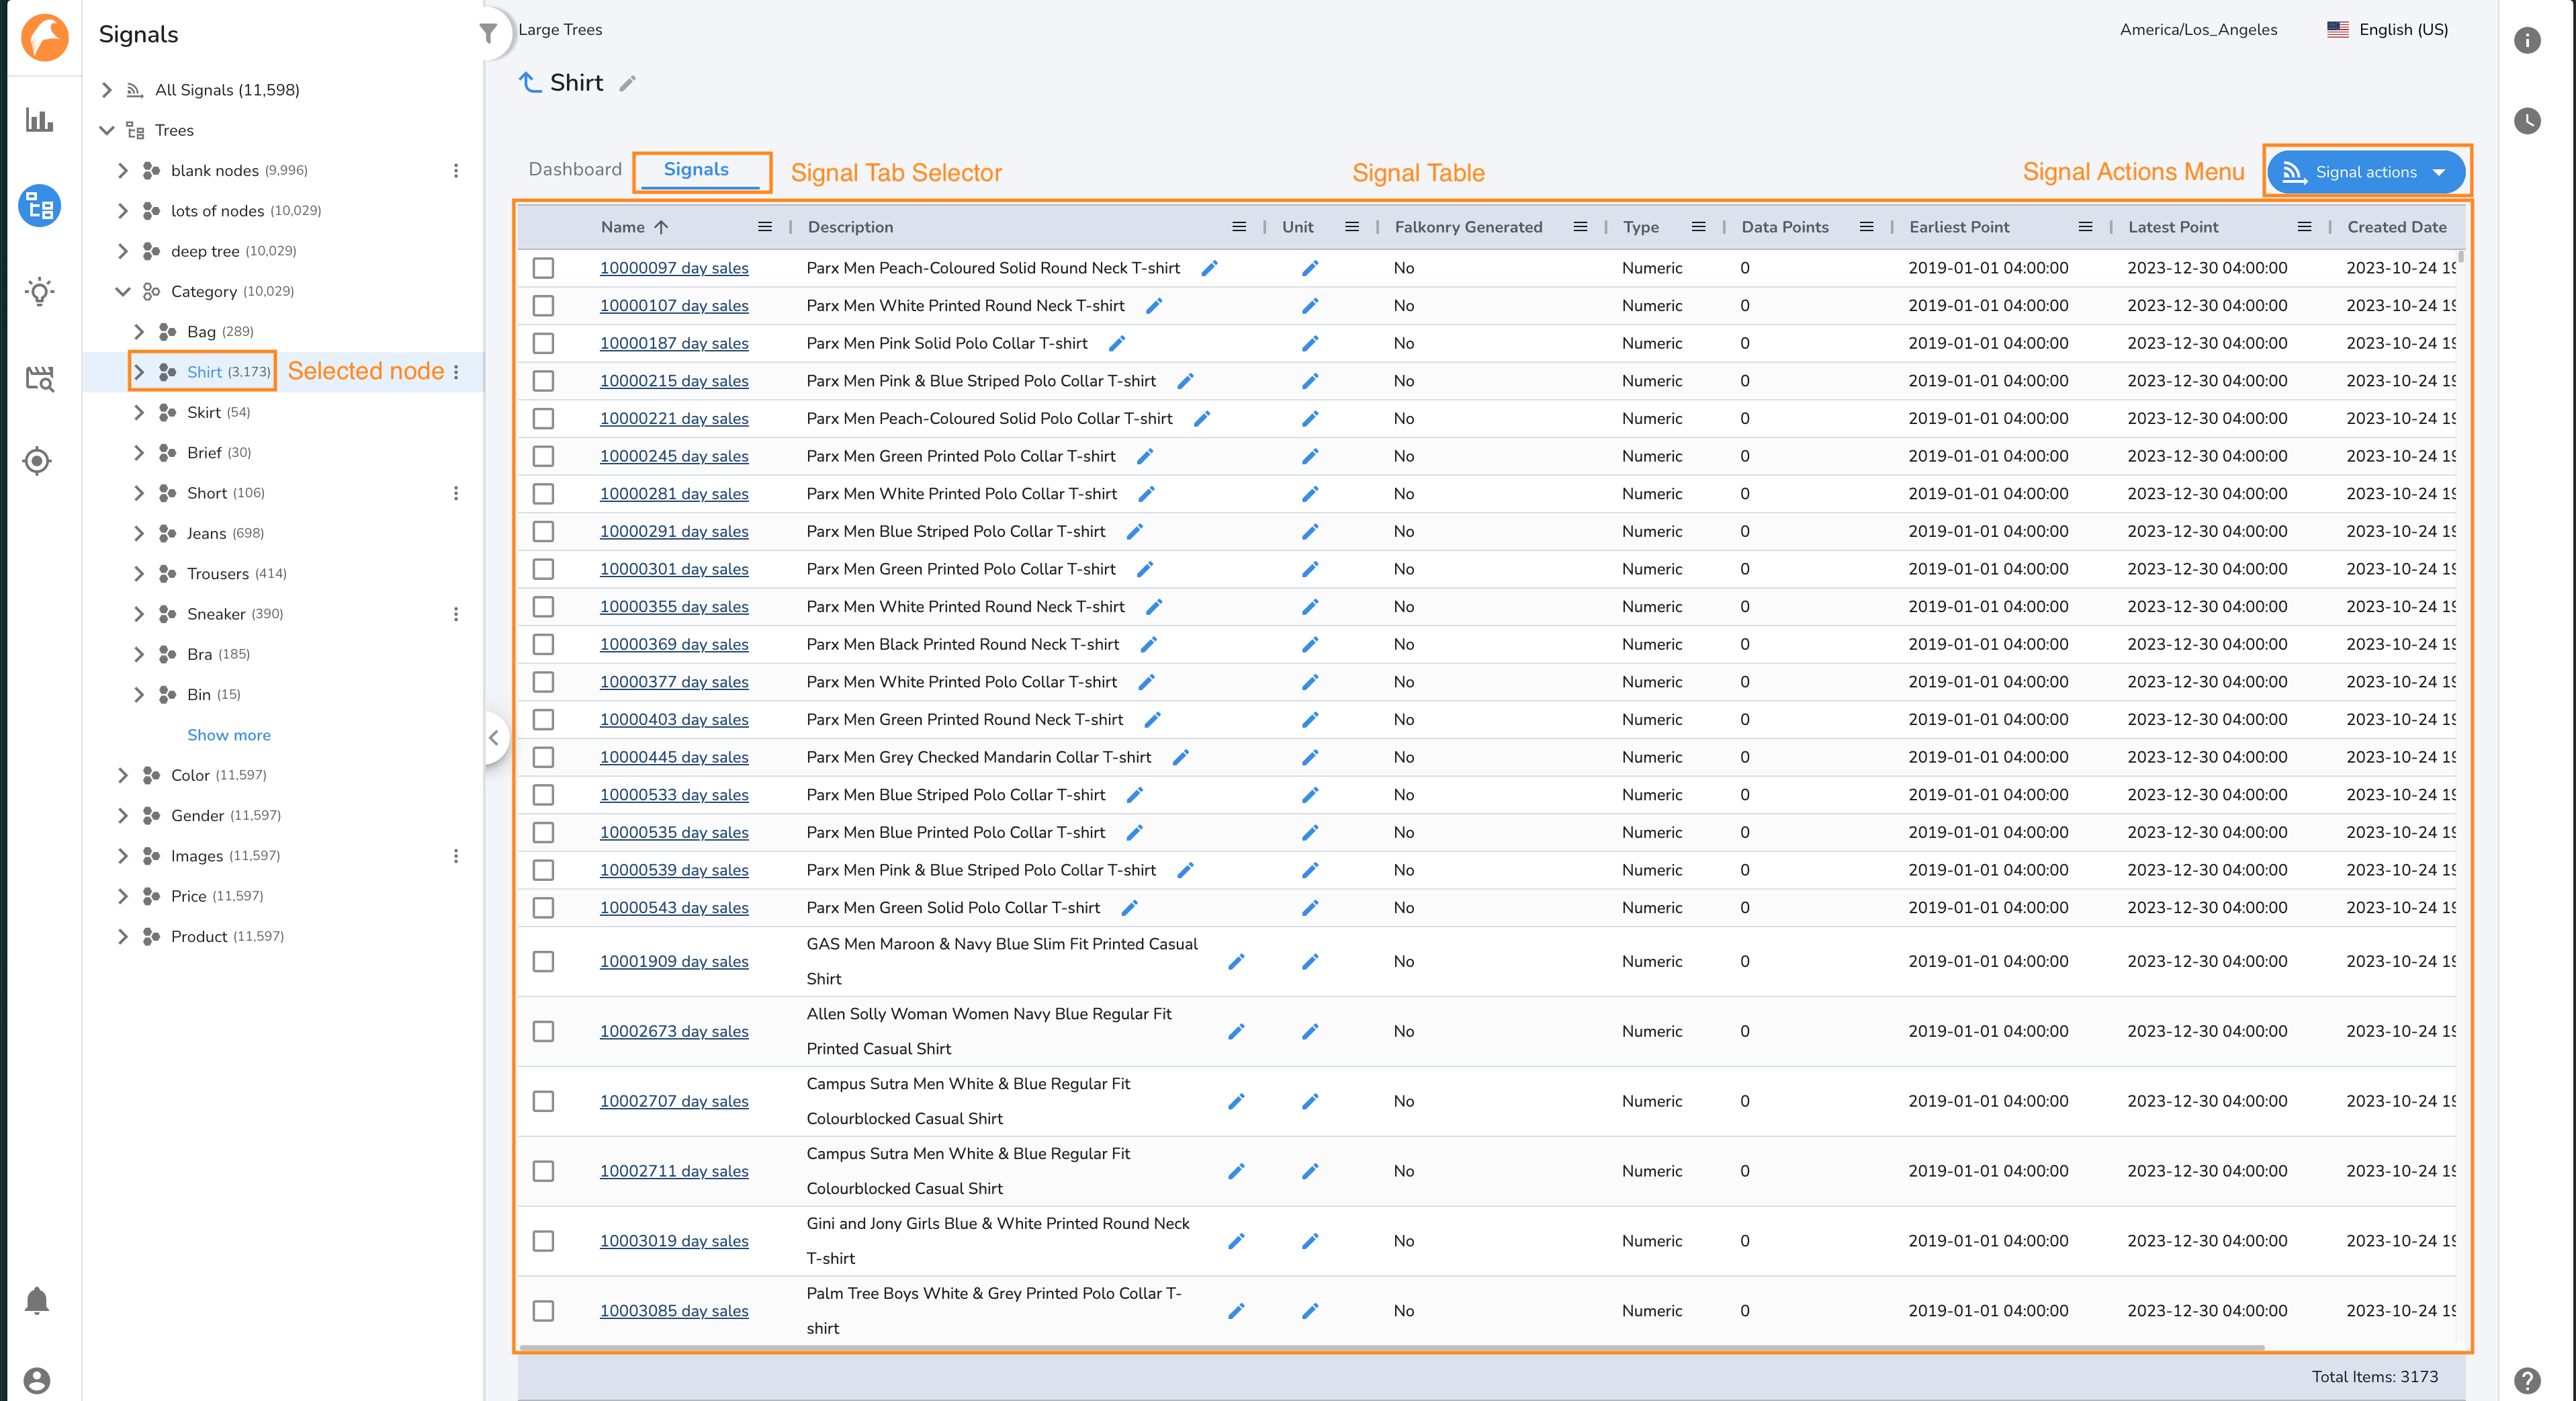Check the box for 10000097 day sales

pos(543,268)
